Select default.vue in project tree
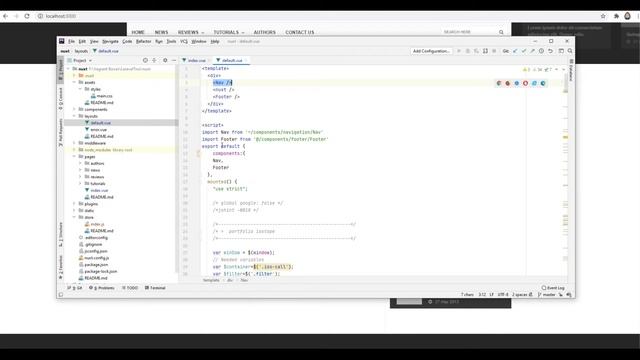The width and height of the screenshot is (640, 360). click(x=100, y=123)
